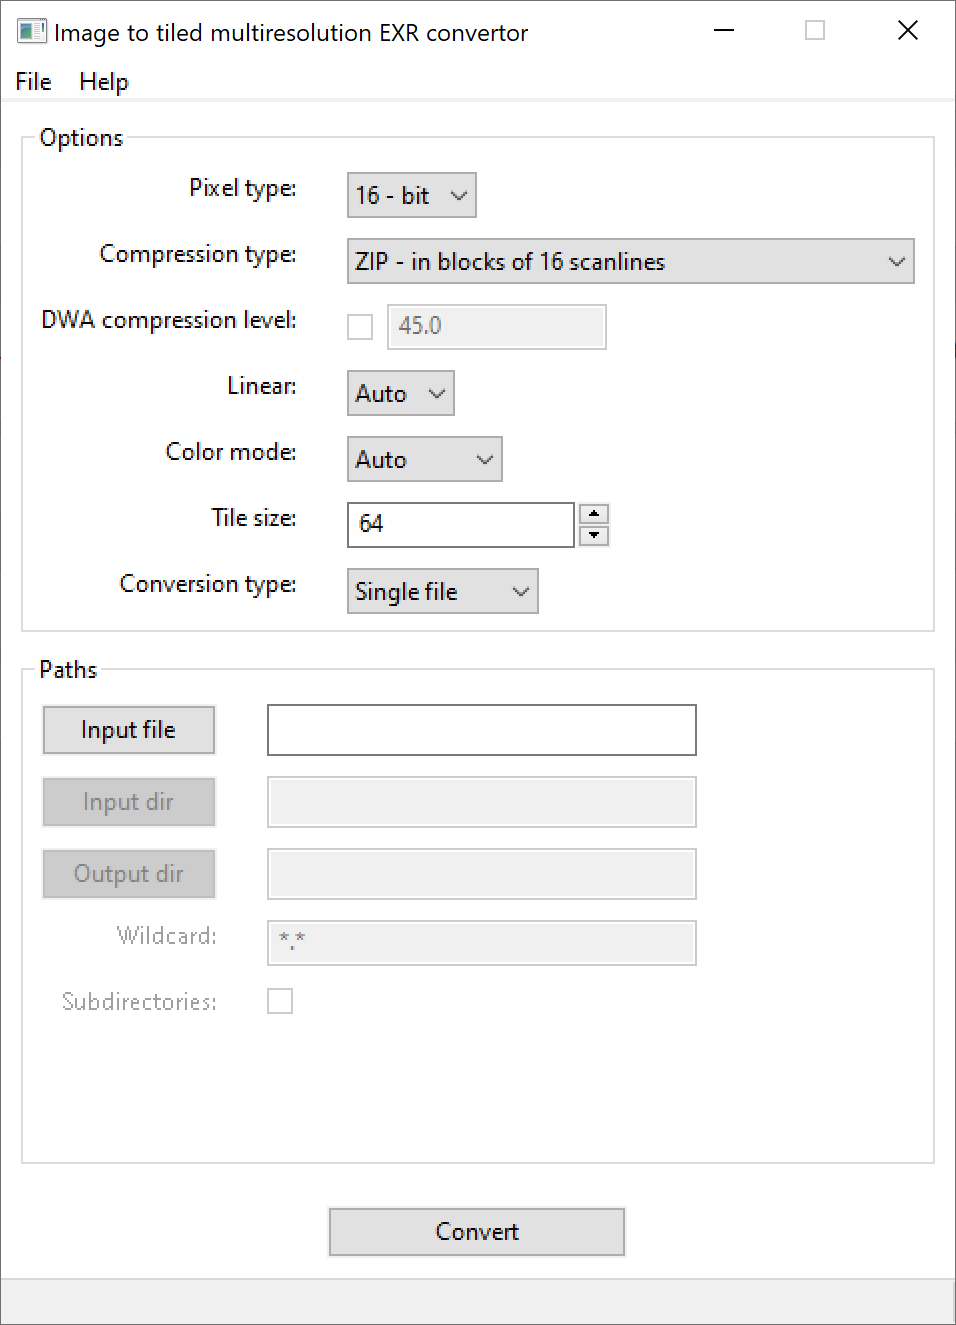
Task: Open the Conversion type dropdown
Action: click(x=442, y=591)
